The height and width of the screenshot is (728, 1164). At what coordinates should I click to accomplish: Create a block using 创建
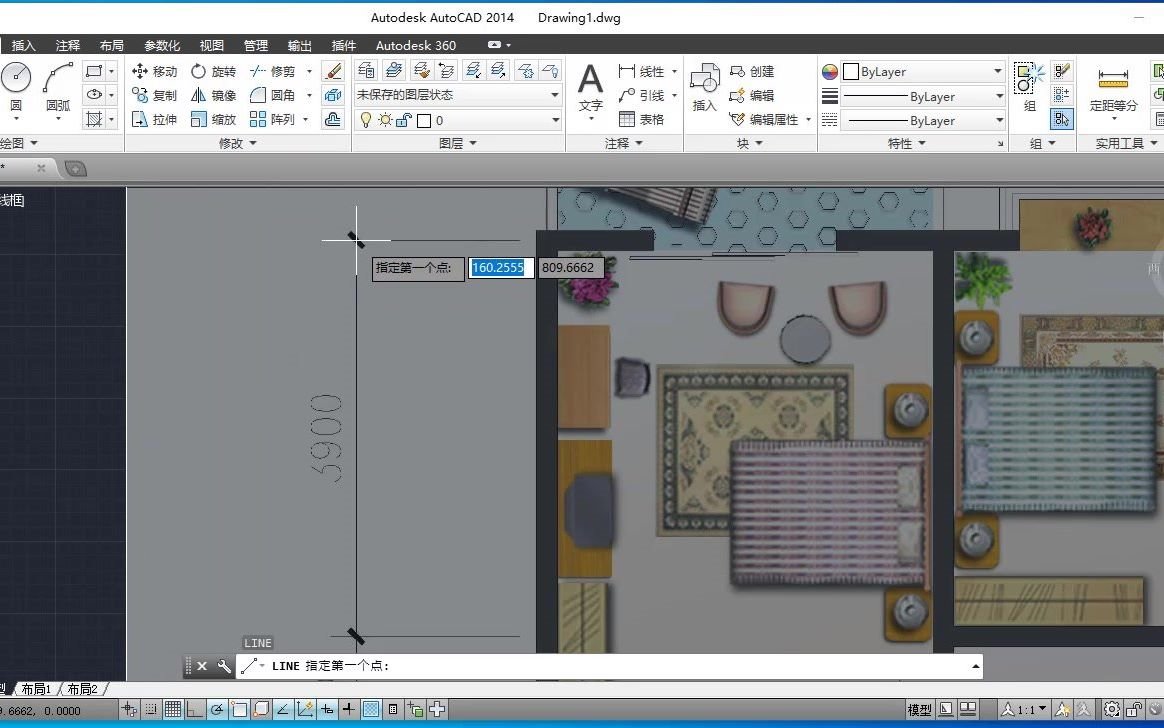(x=753, y=71)
